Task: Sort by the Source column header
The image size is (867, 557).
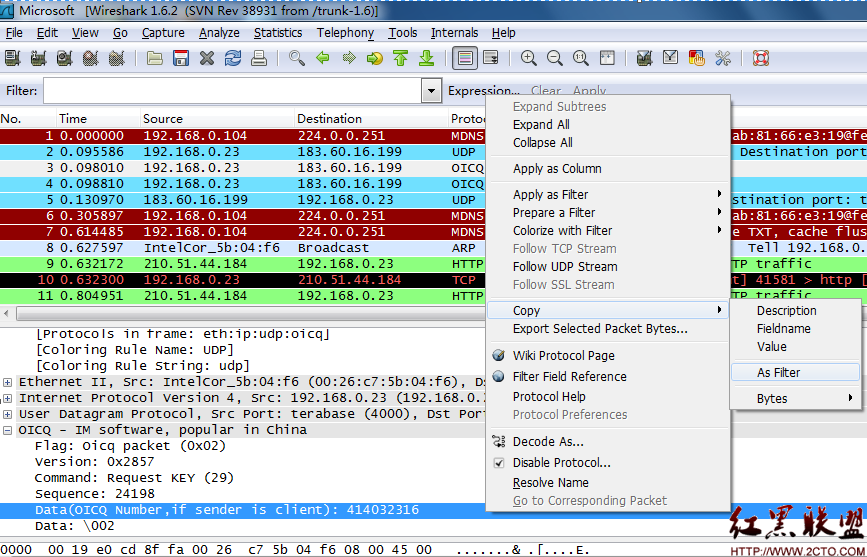Action: 217,119
